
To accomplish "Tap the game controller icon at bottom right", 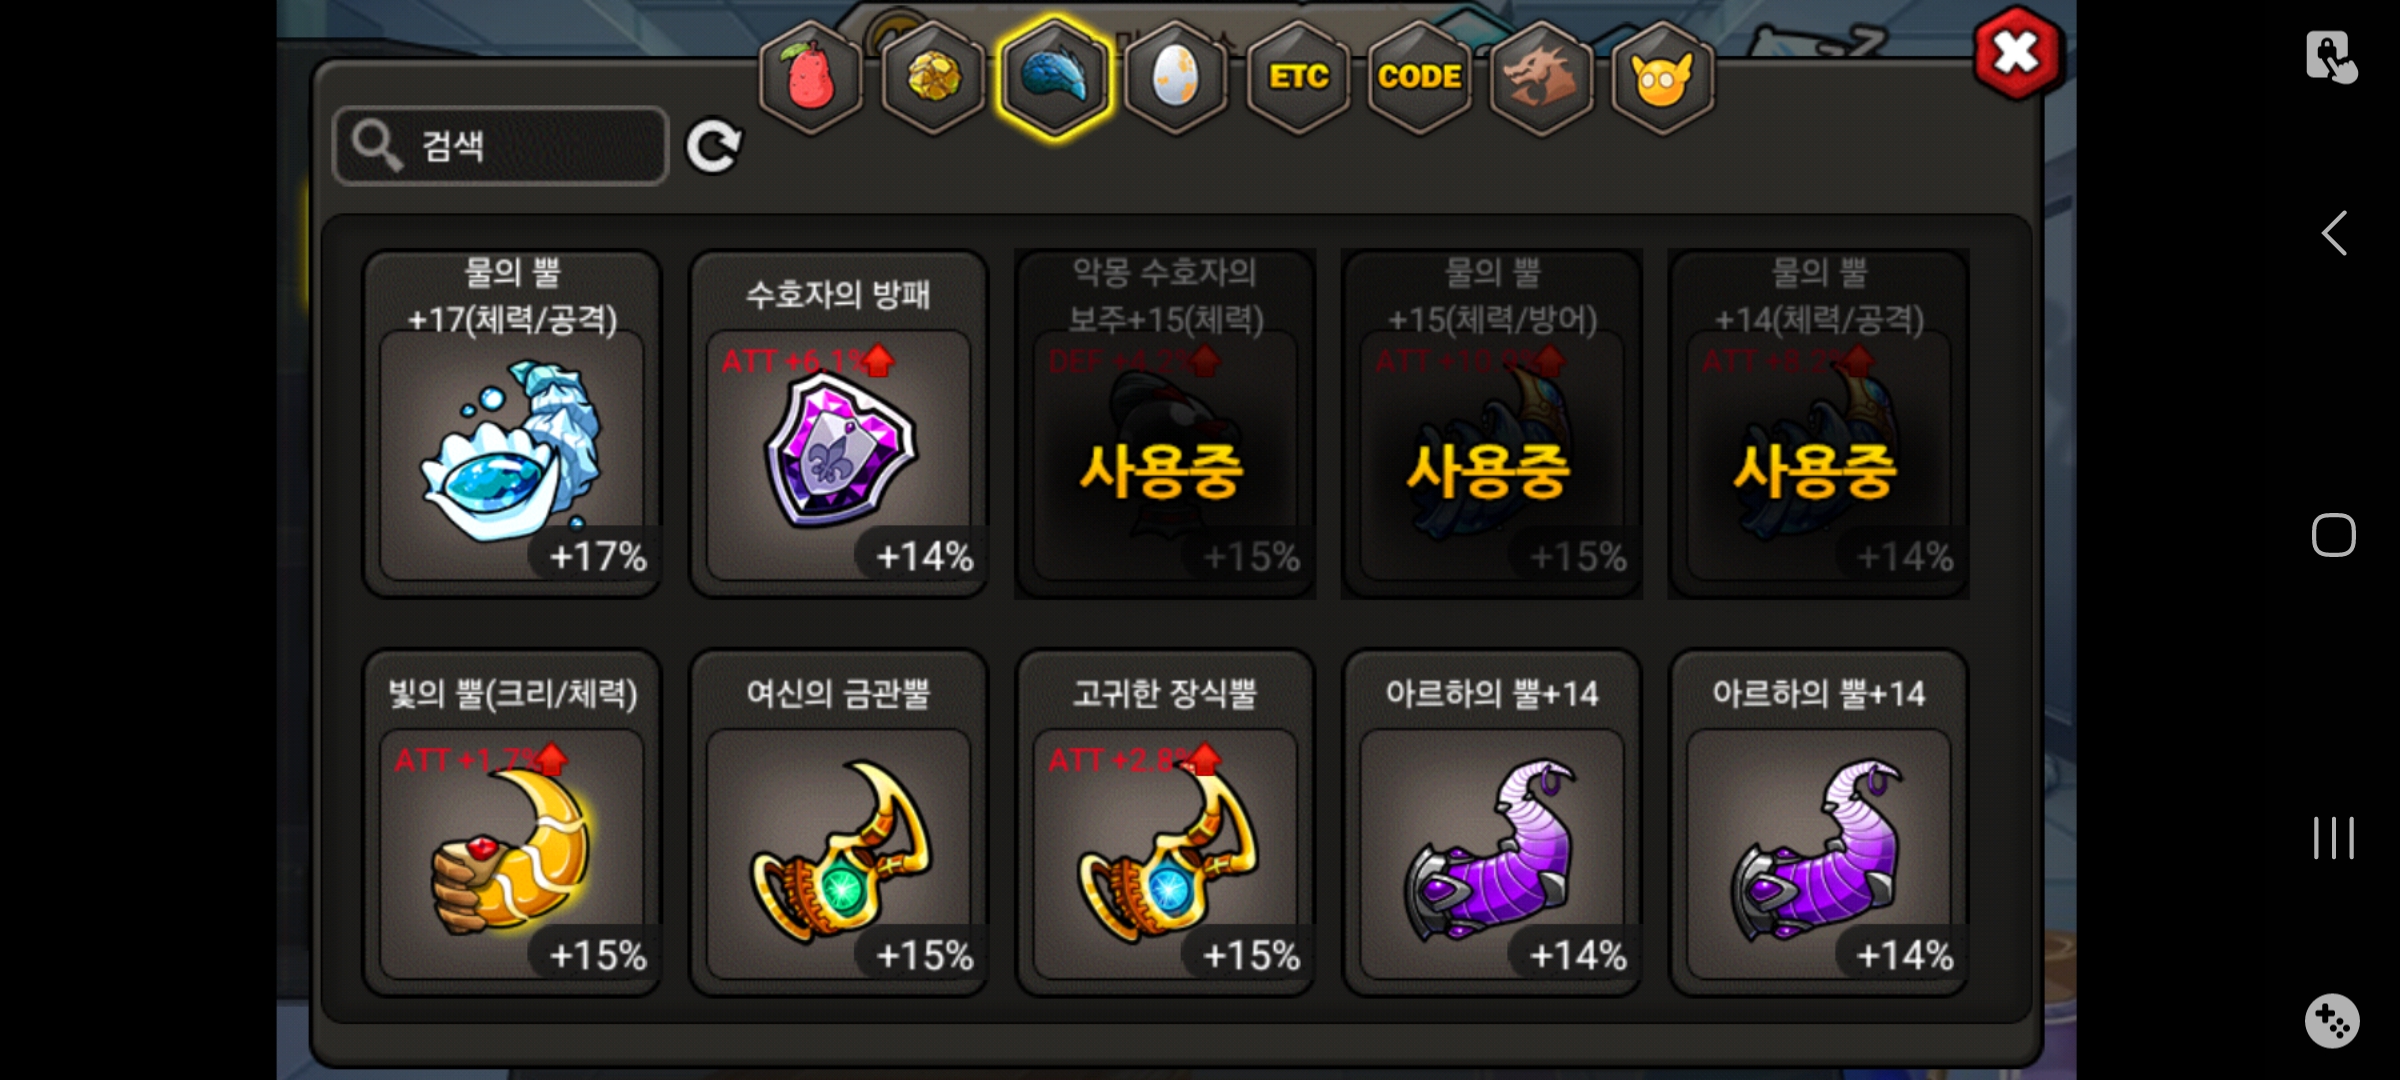I will [x=2332, y=1021].
